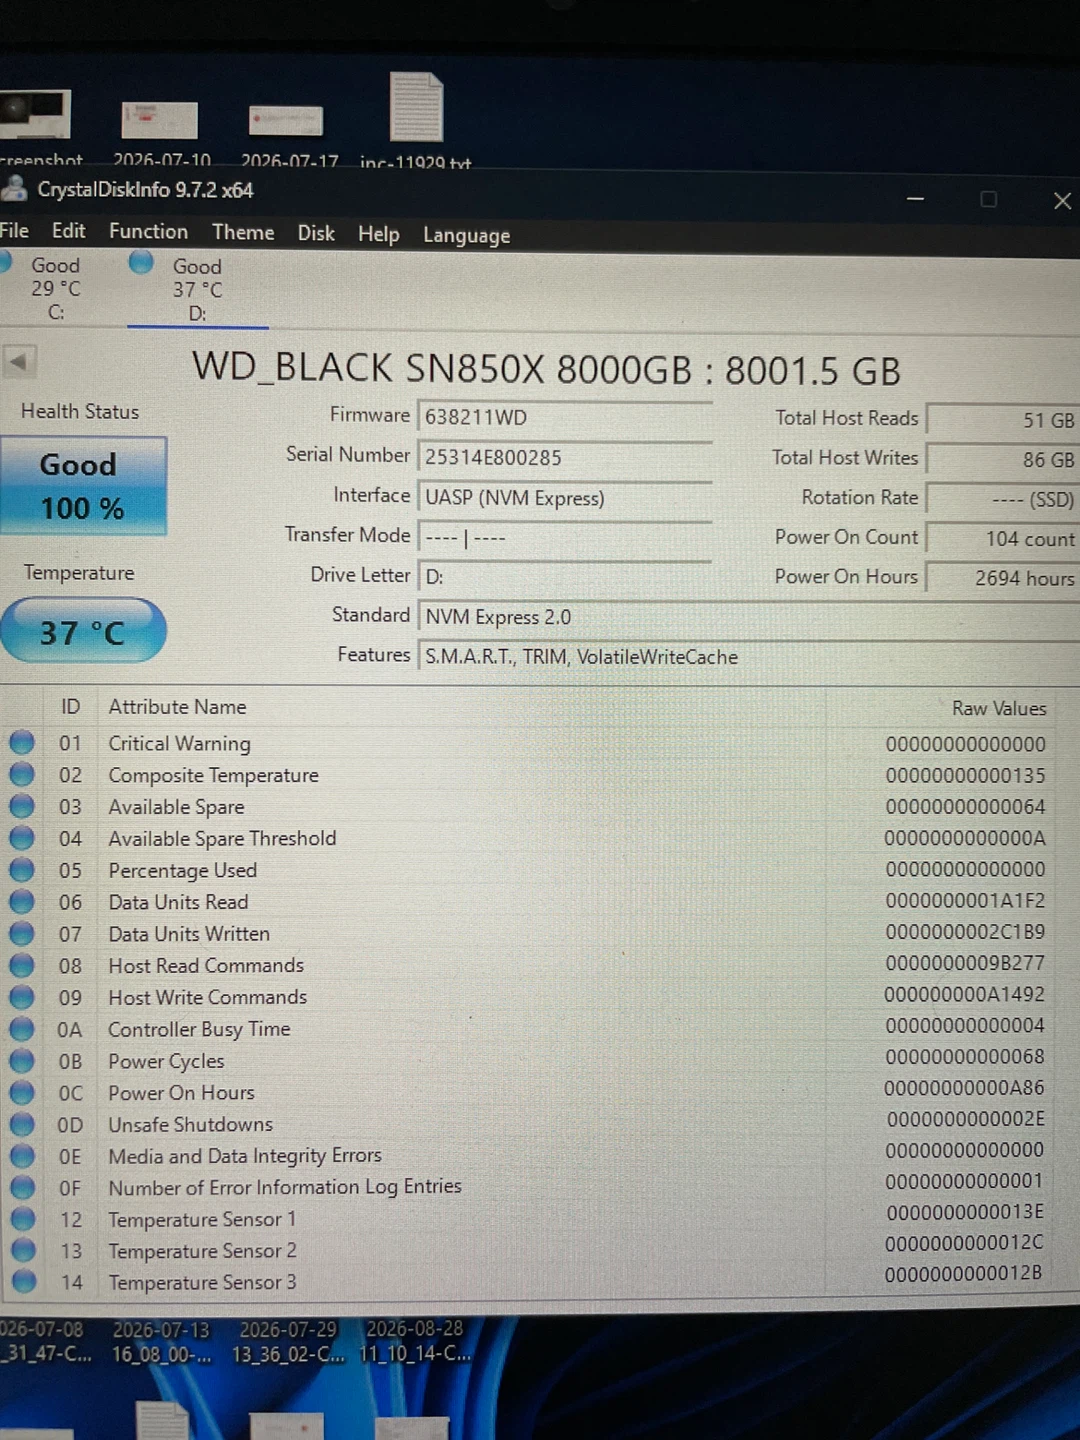Open the Disk menu

point(316,233)
